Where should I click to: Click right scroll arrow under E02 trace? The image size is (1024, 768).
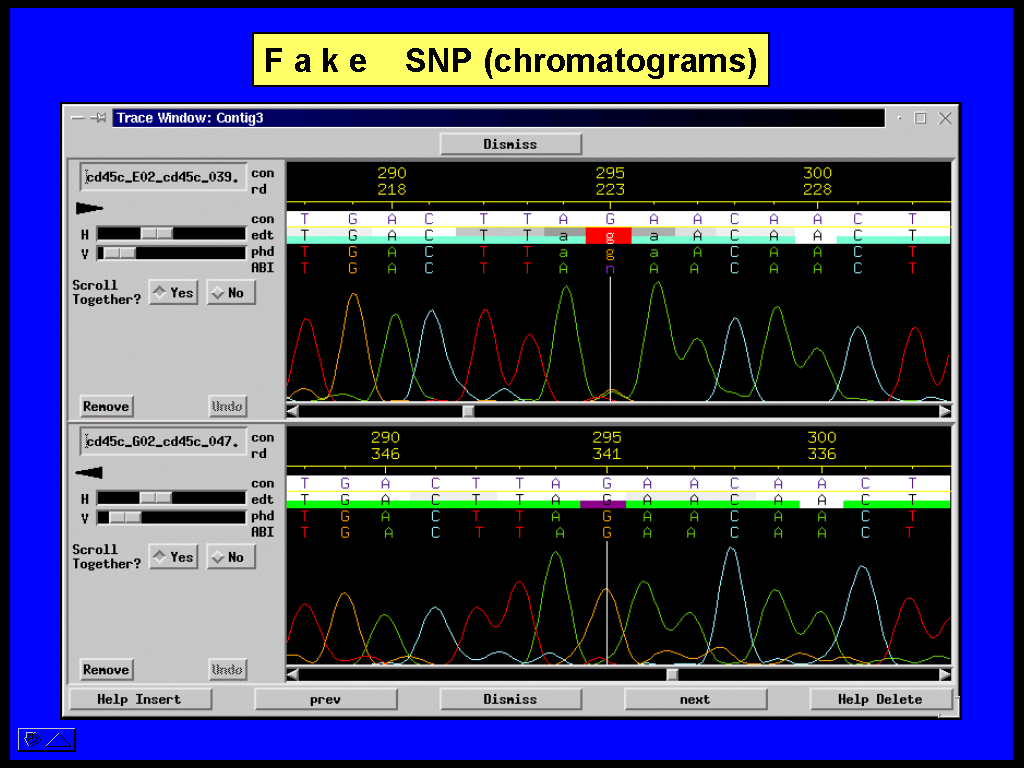(945, 411)
